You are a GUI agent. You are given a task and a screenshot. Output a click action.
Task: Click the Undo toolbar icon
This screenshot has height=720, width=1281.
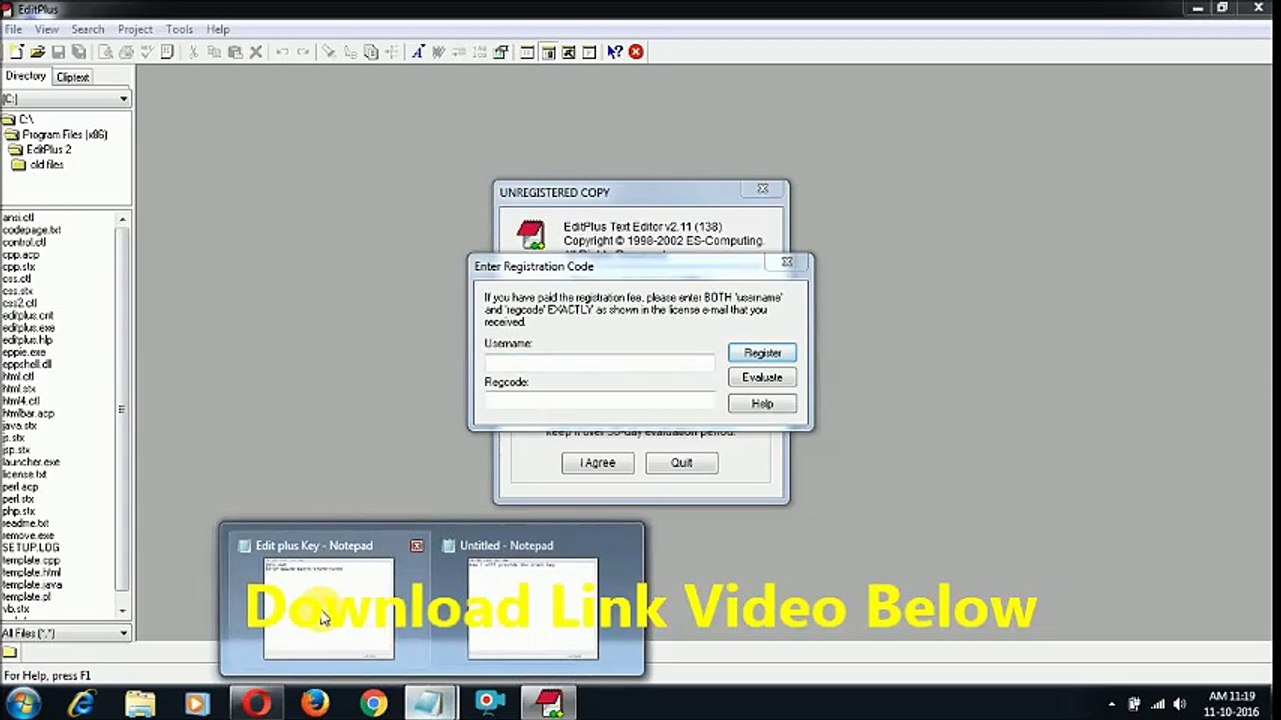(x=282, y=52)
